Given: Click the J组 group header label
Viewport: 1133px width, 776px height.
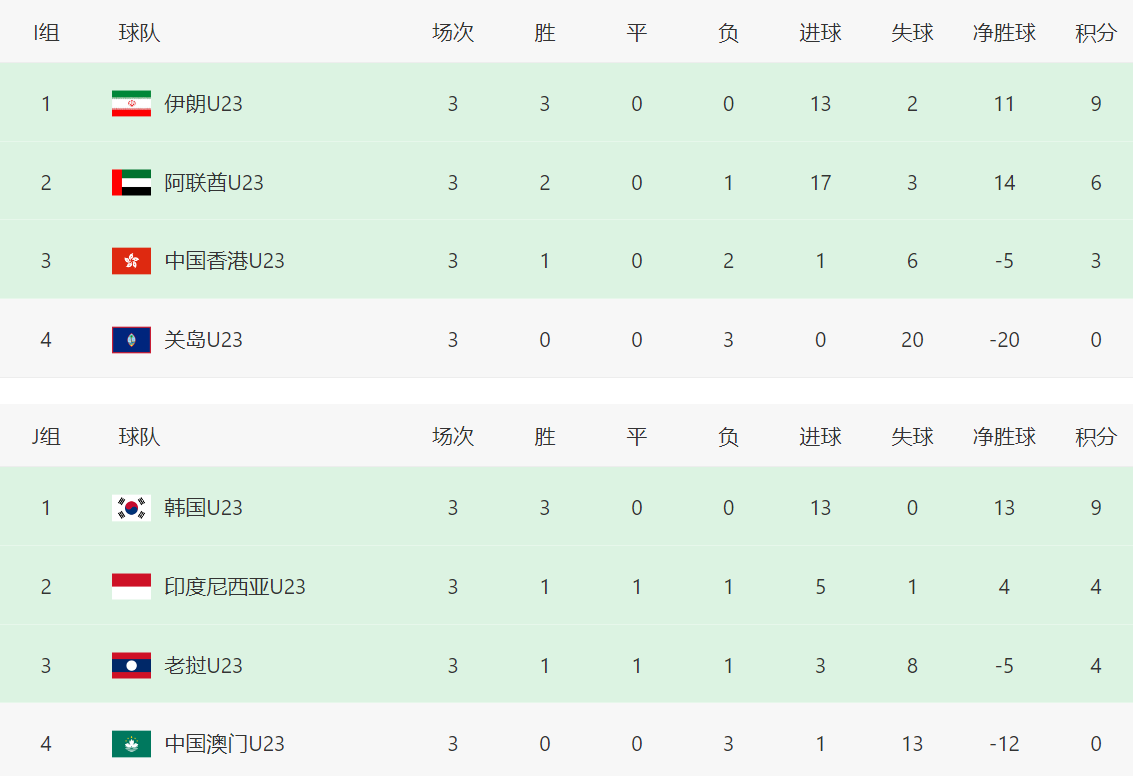Looking at the screenshot, I should click(x=46, y=437).
